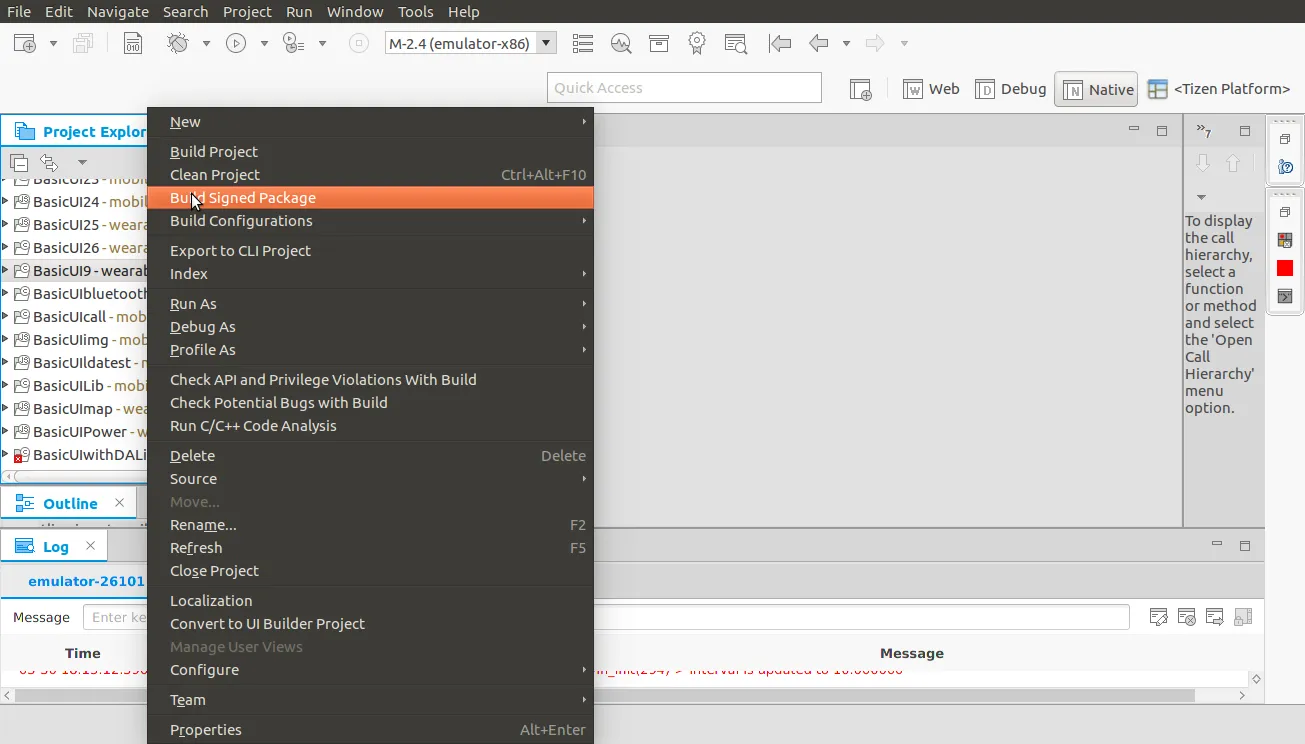The width and height of the screenshot is (1305, 744).
Task: Open the Navigate menu in menu bar
Action: click(x=118, y=12)
